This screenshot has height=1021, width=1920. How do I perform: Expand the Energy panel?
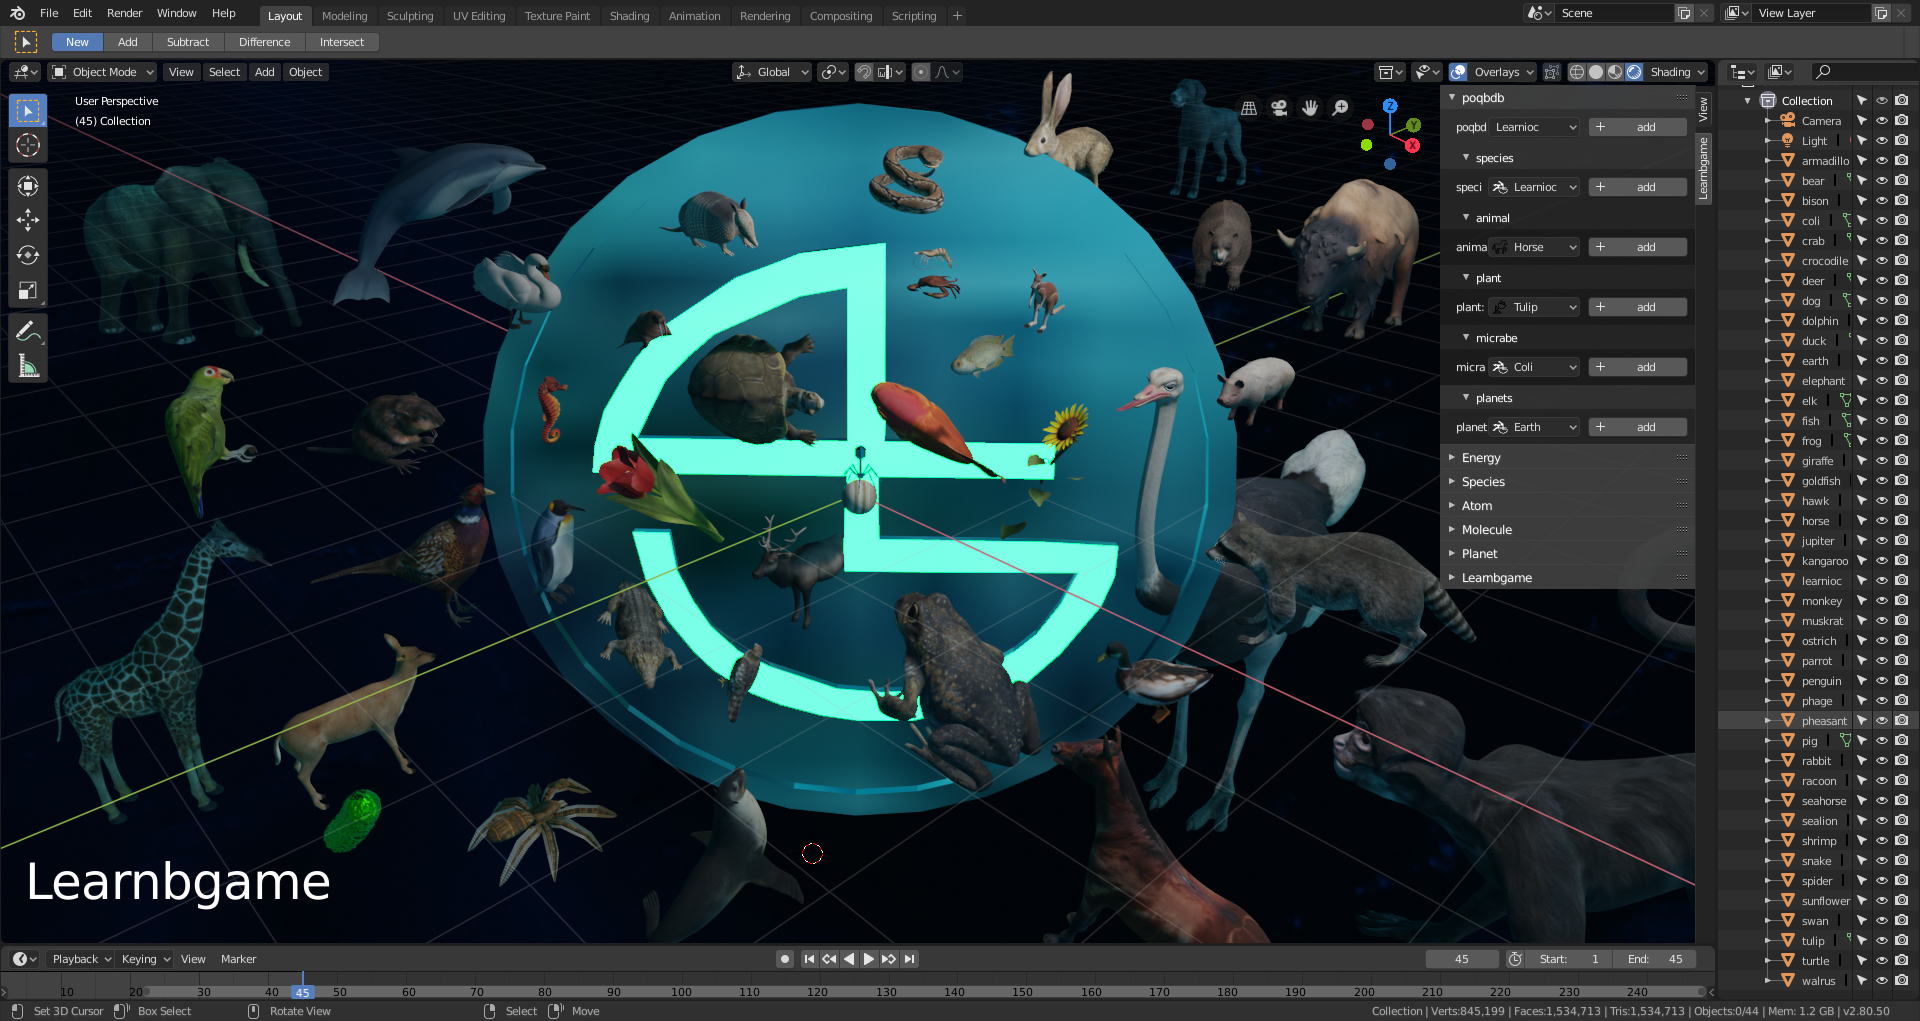[x=1480, y=458]
